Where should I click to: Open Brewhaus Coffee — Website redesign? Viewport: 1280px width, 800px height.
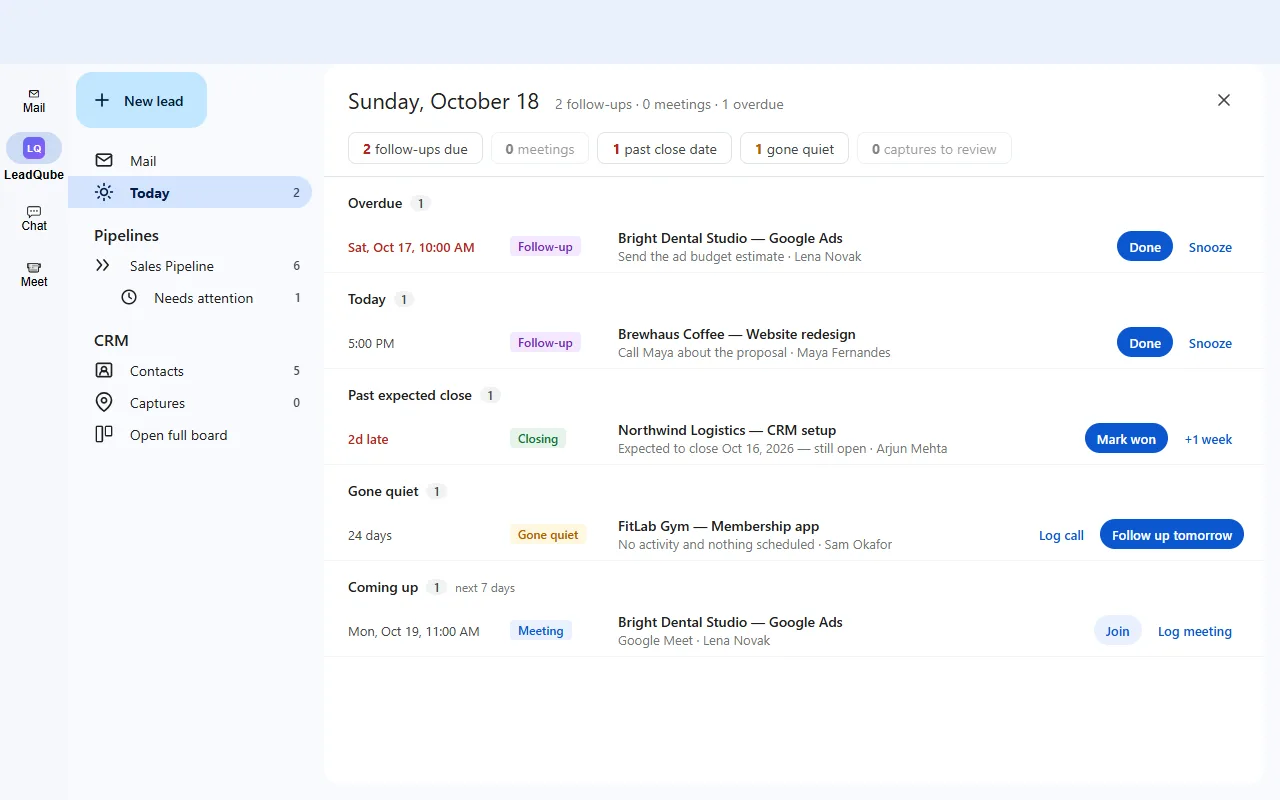click(737, 334)
